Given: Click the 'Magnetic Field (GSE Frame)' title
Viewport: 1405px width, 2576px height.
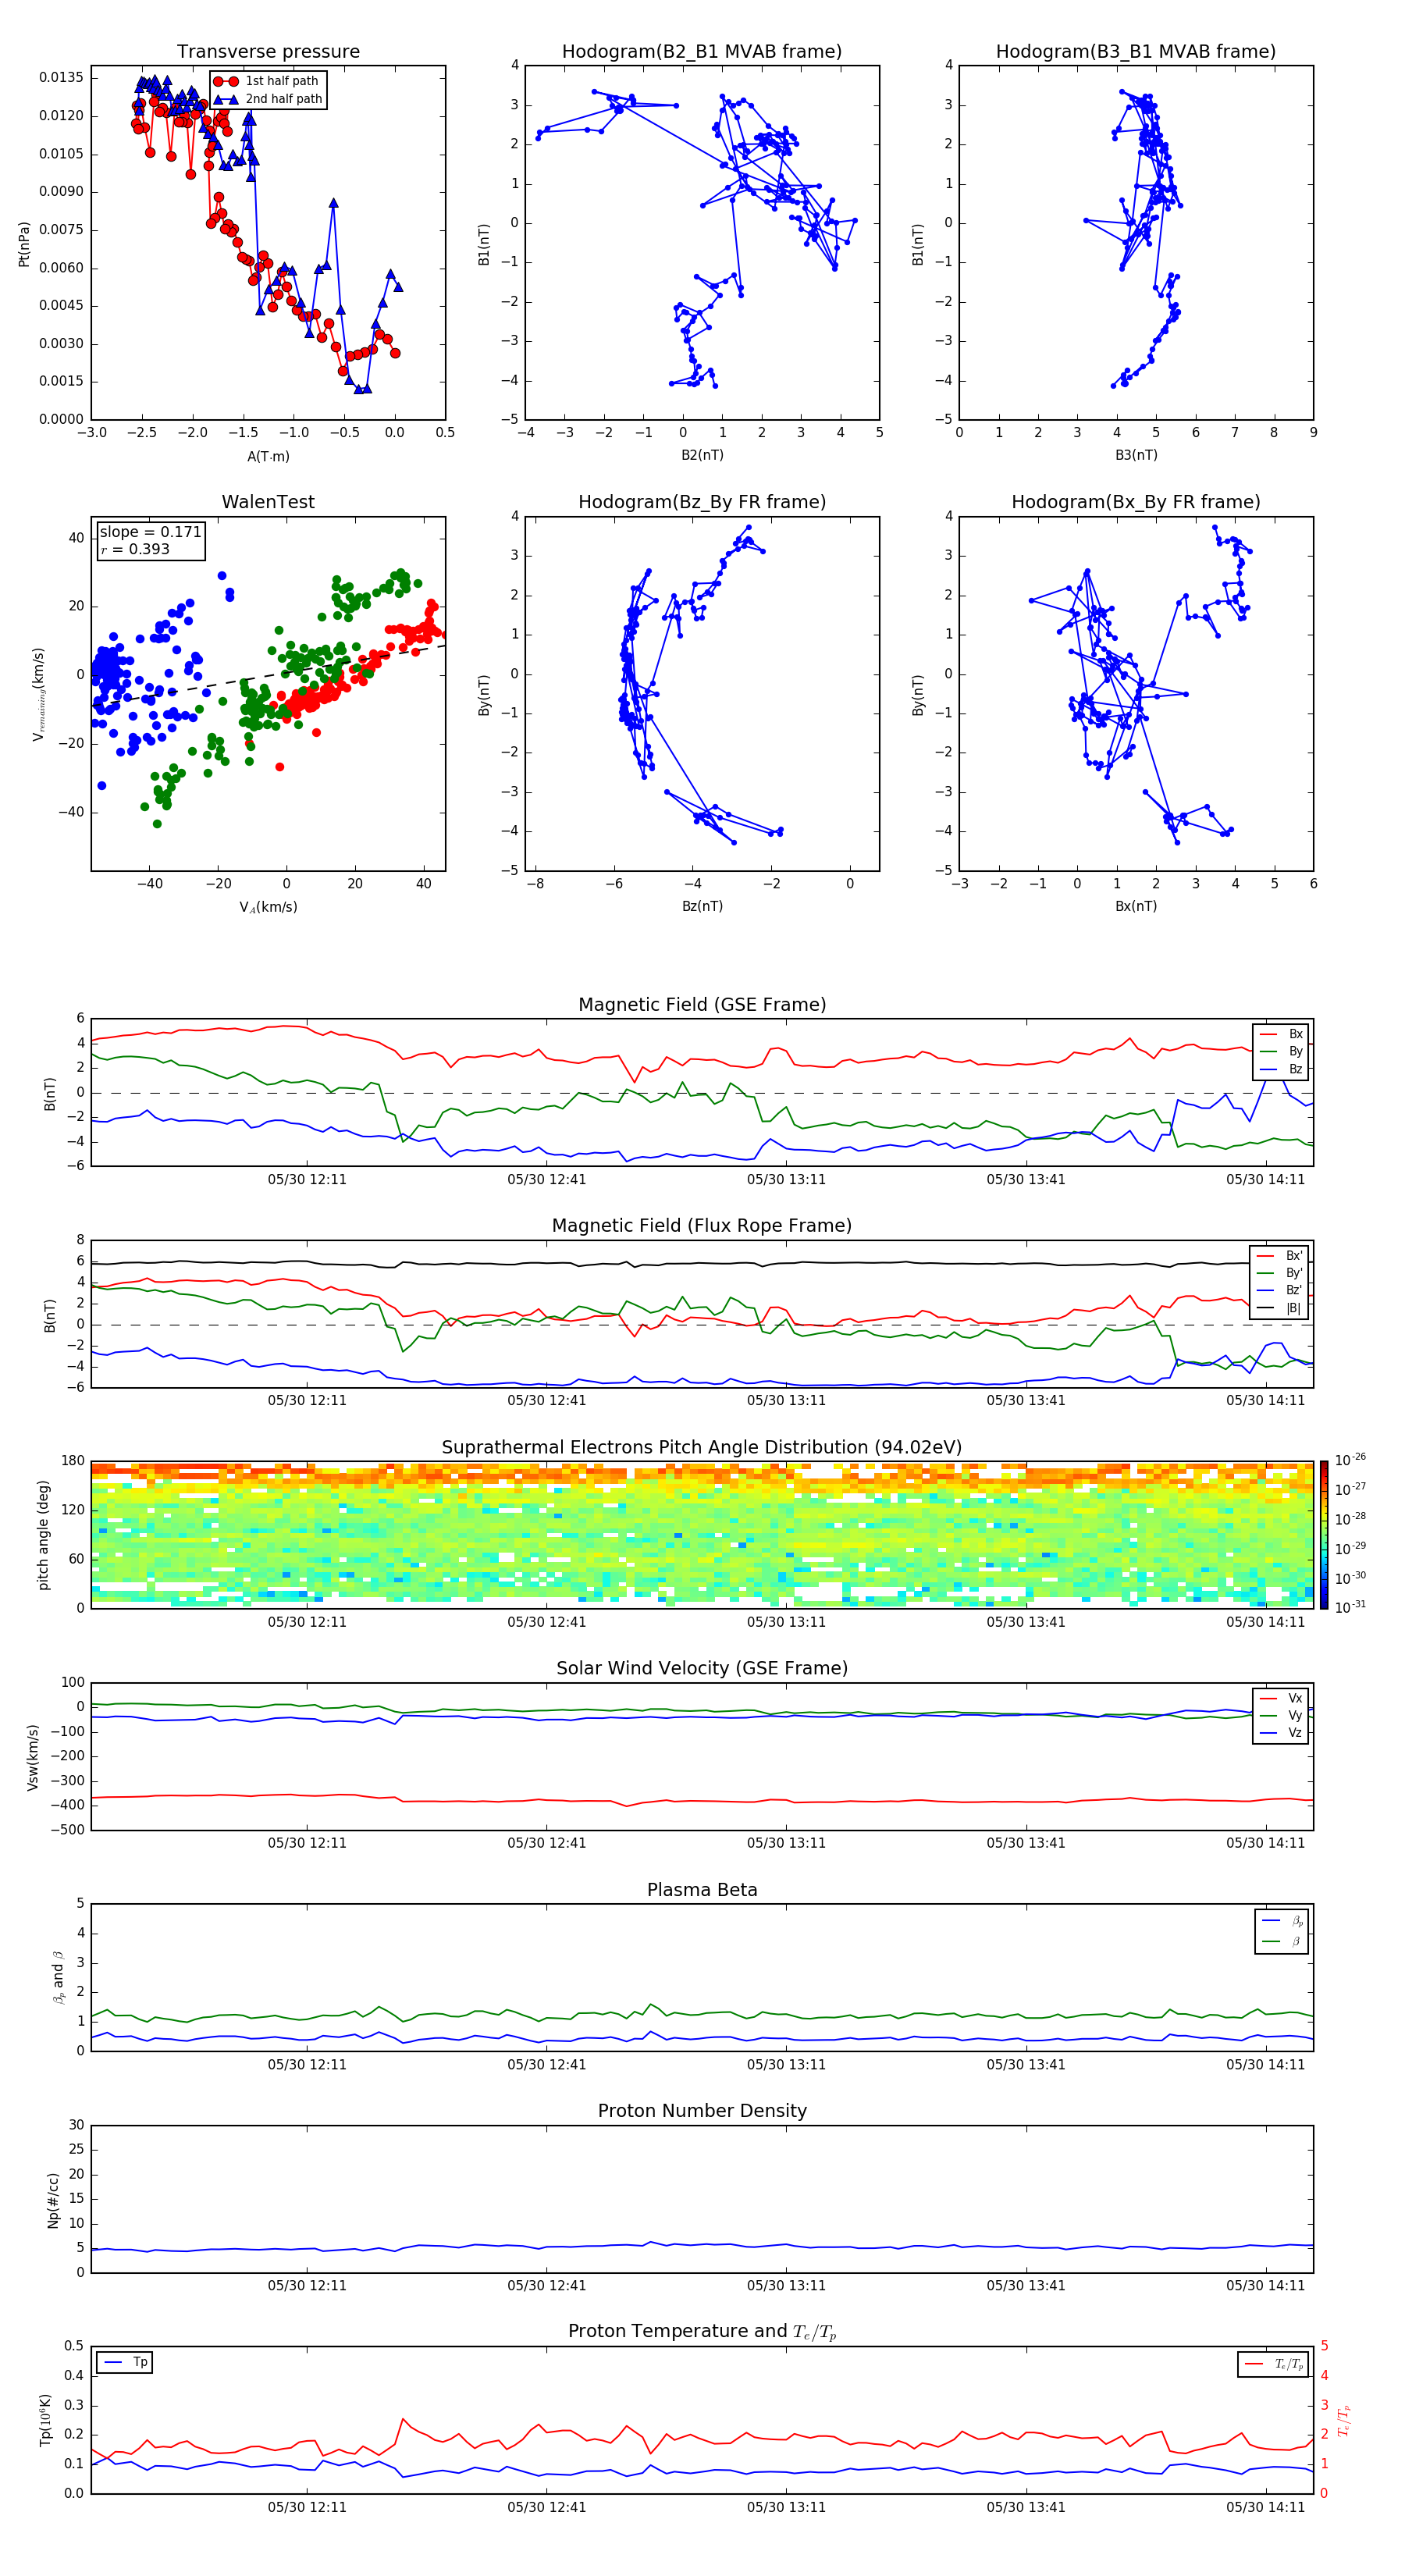Looking at the screenshot, I should click(x=702, y=1005).
